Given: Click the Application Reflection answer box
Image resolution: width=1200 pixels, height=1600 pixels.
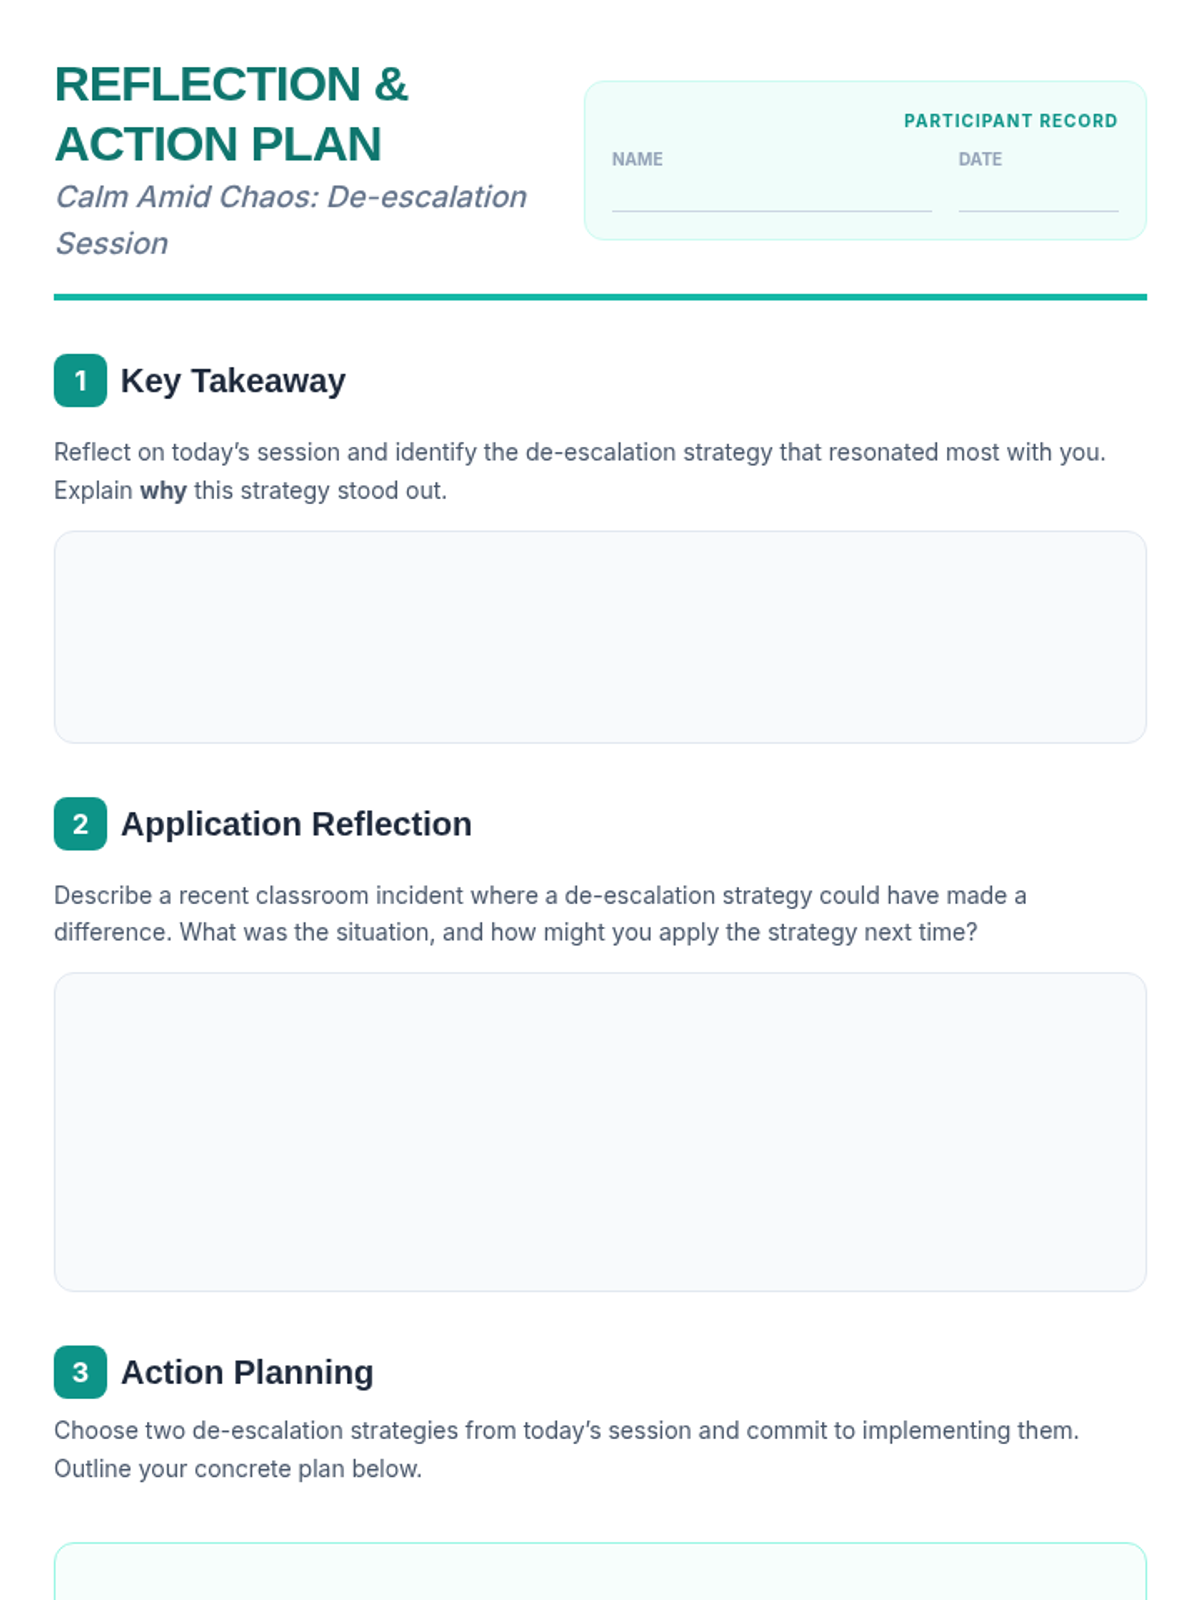Looking at the screenshot, I should click(600, 1132).
